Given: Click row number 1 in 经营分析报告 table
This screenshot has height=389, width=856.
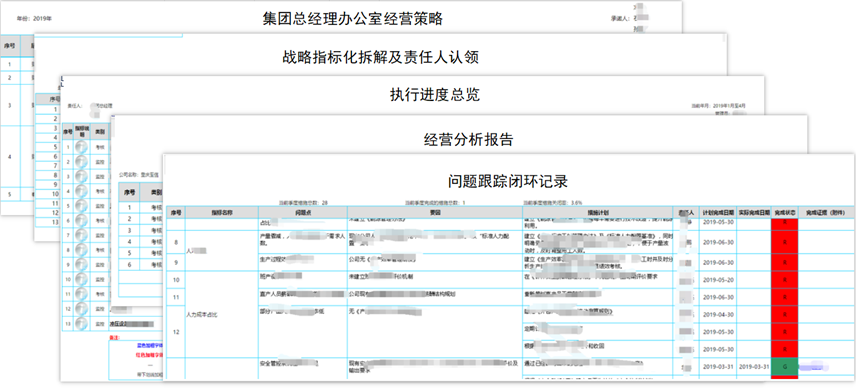Looking at the screenshot, I should click(129, 207).
